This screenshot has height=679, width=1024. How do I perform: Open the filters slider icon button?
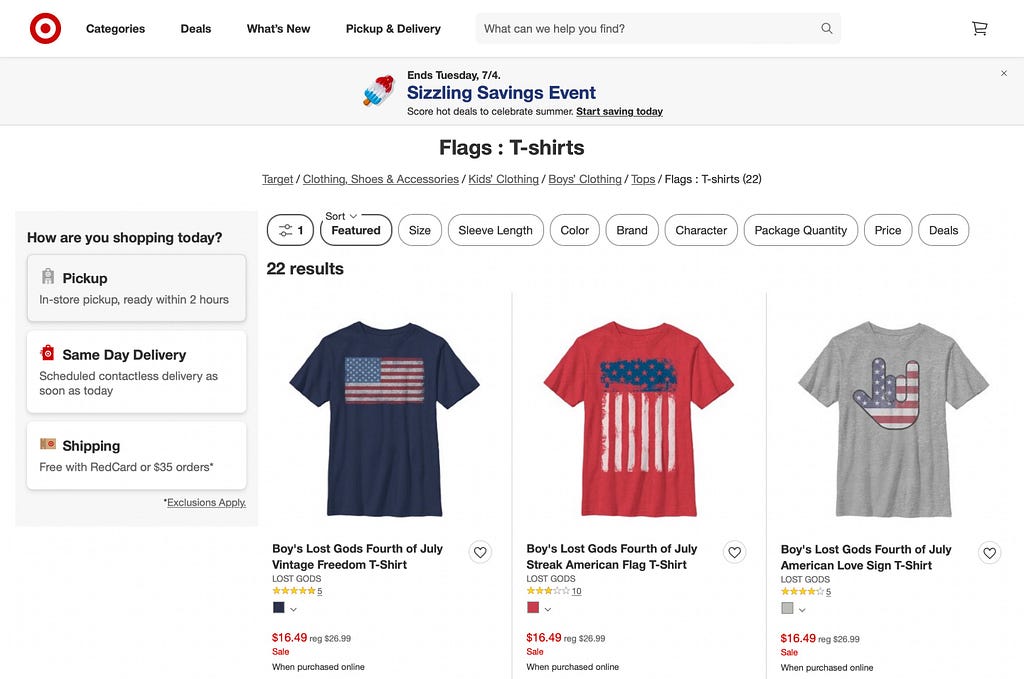click(291, 230)
